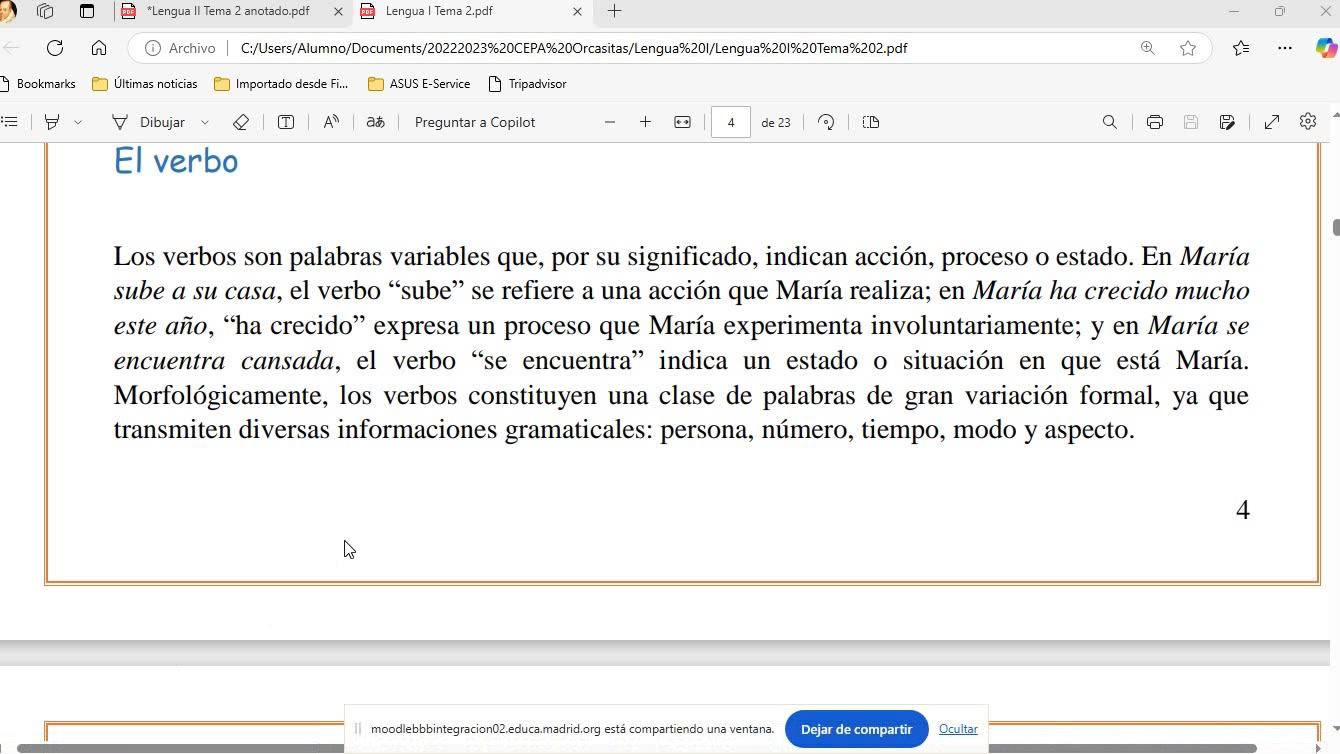This screenshot has height=754, width=1340.
Task: Search within the PDF document
Action: 1110,122
